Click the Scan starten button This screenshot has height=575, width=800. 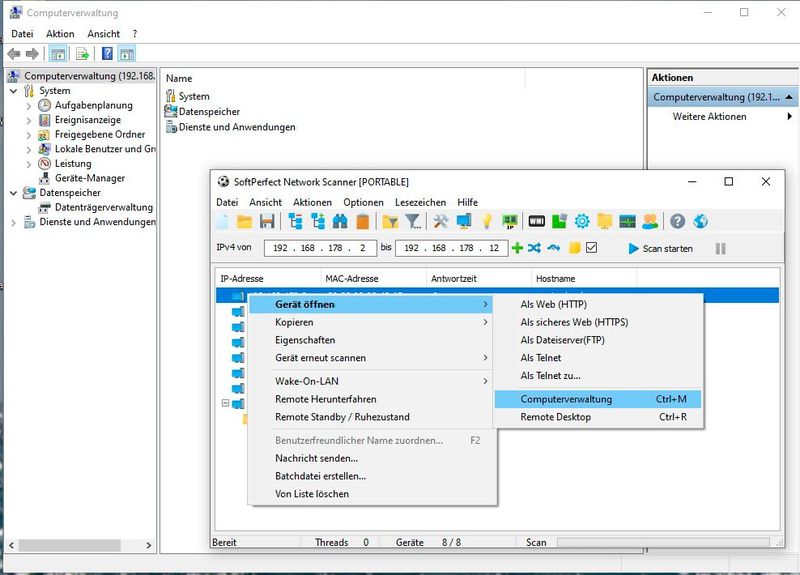(x=660, y=248)
